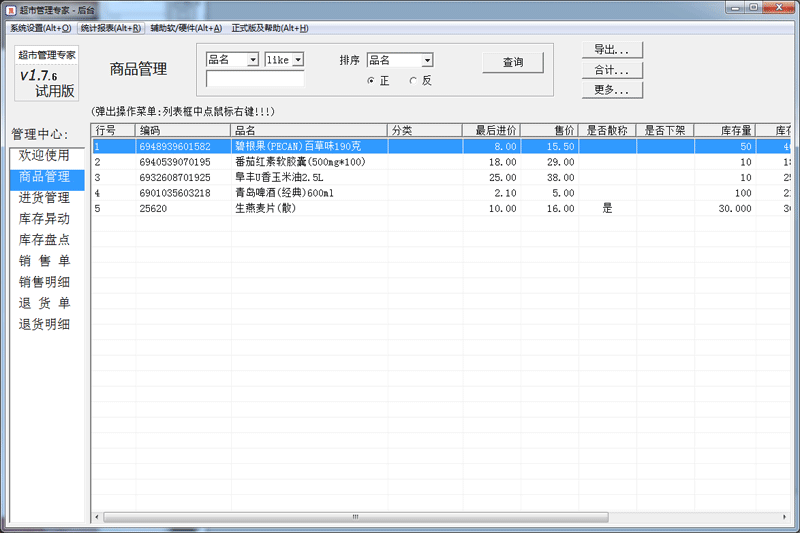Screen dimensions: 800x533
Task: Open 销售明细 in sidebar
Action: pos(44,282)
